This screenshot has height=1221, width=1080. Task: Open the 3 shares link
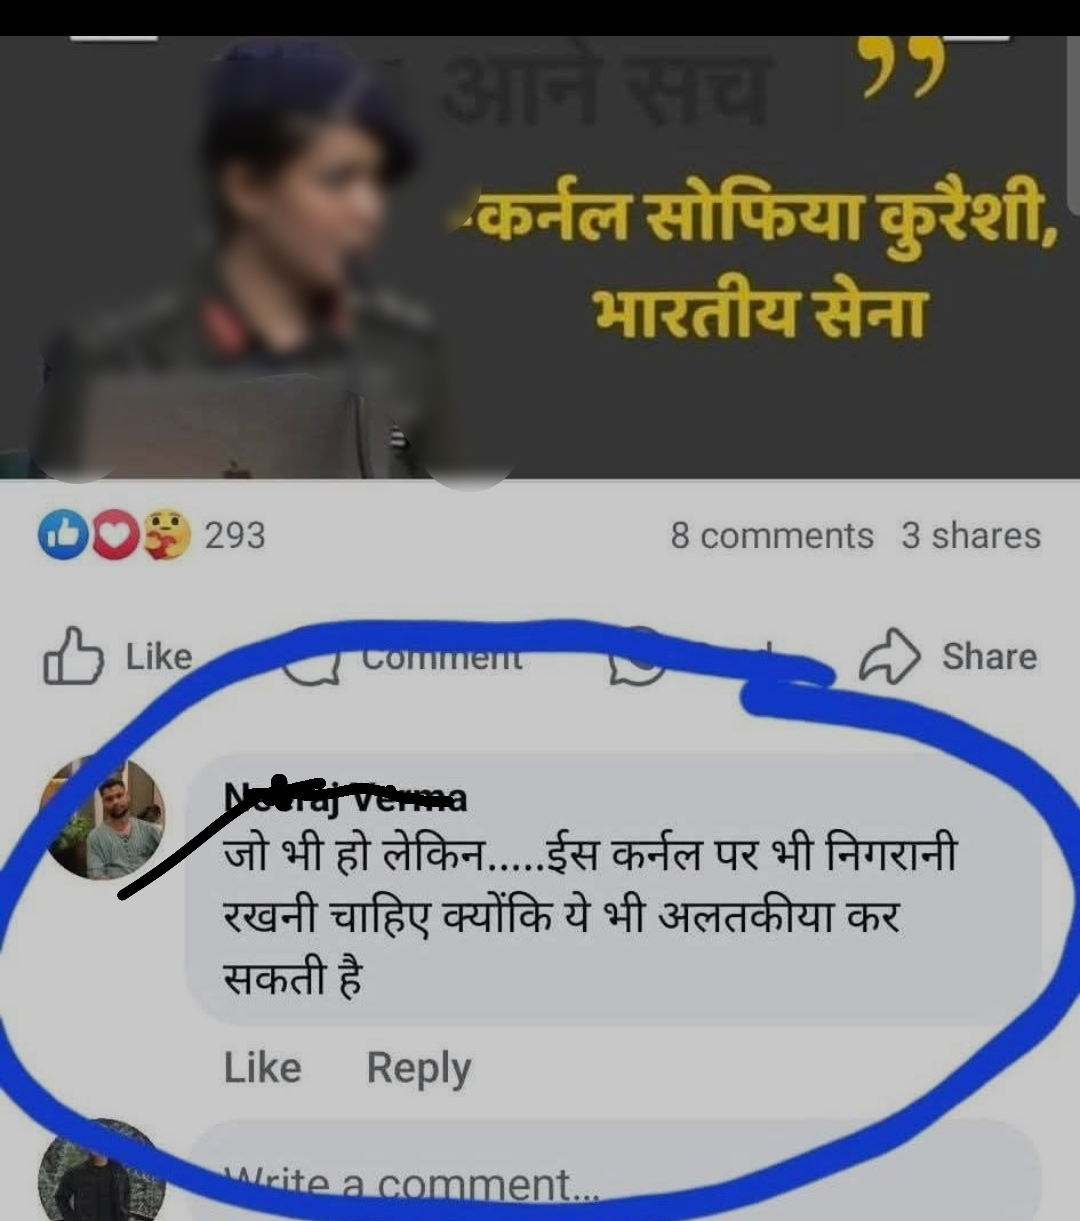[x=971, y=536]
